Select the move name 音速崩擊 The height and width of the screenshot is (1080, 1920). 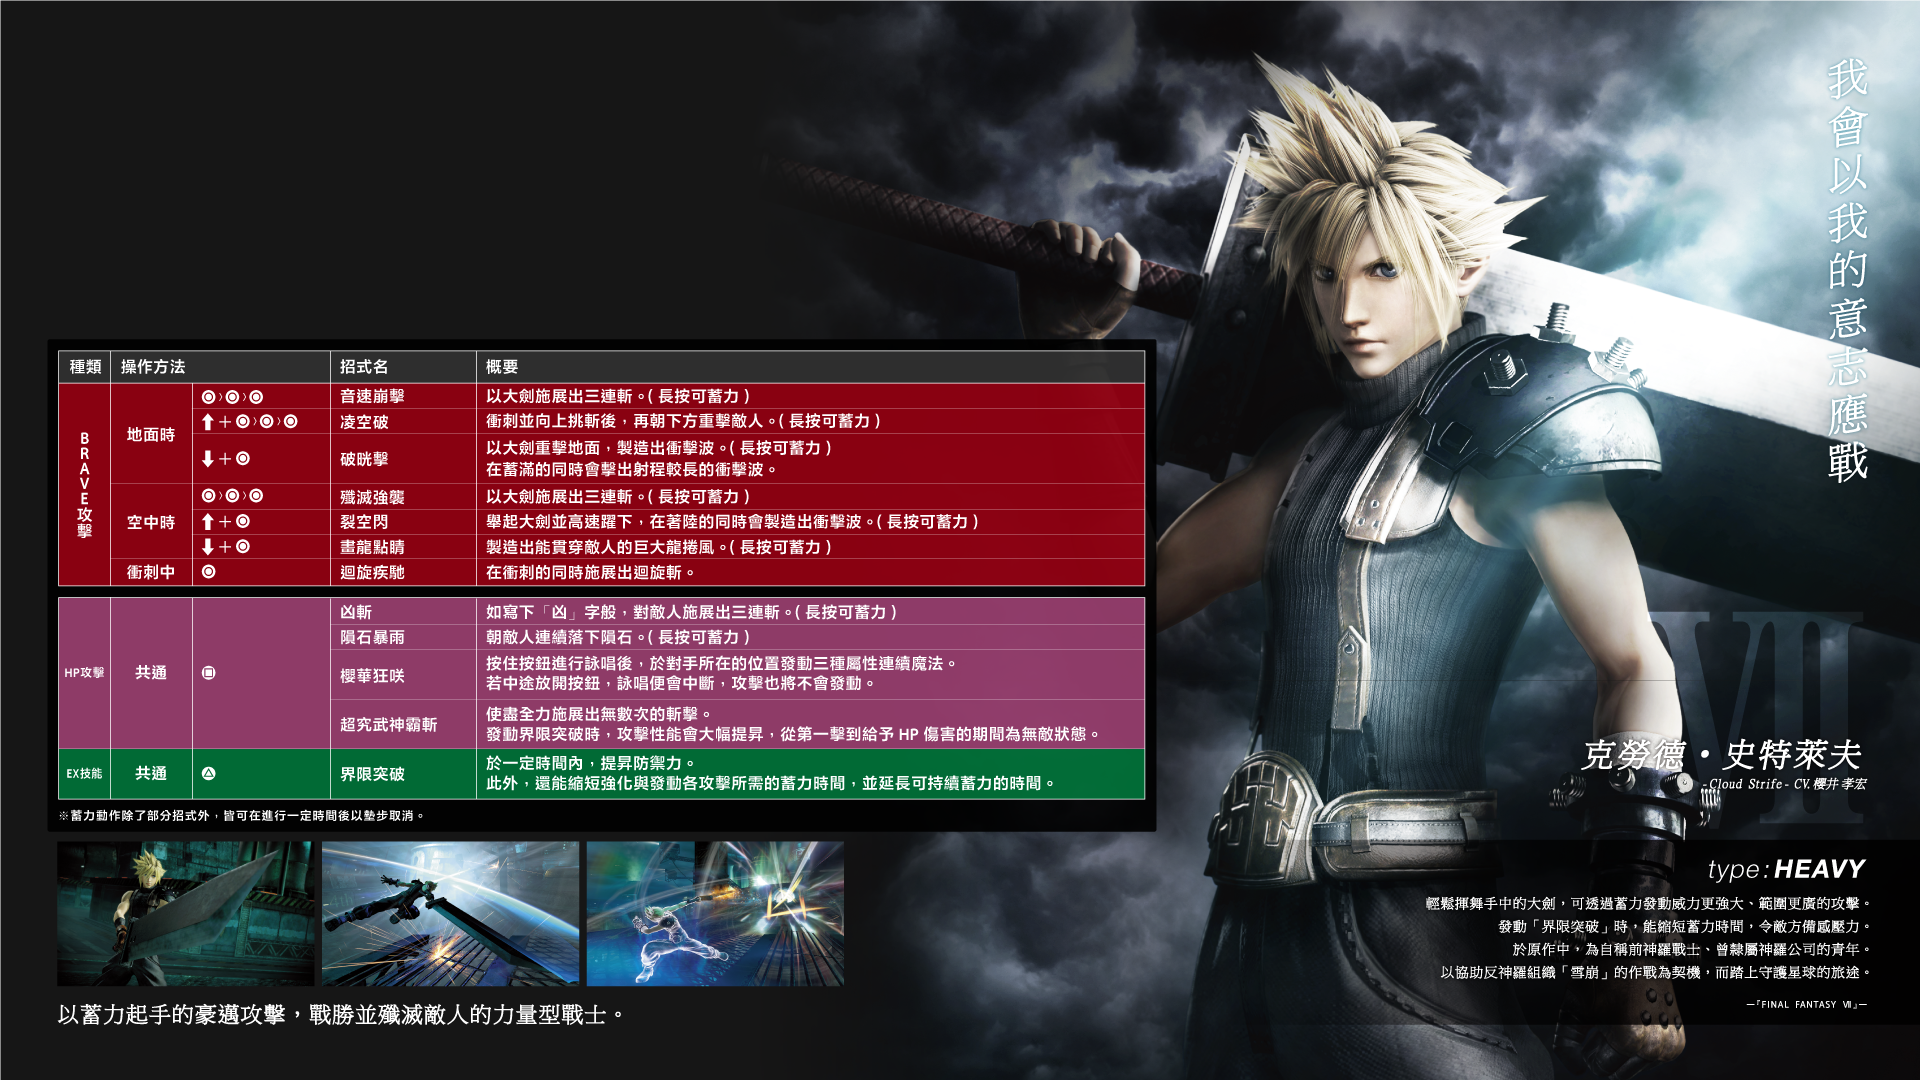[x=372, y=397]
